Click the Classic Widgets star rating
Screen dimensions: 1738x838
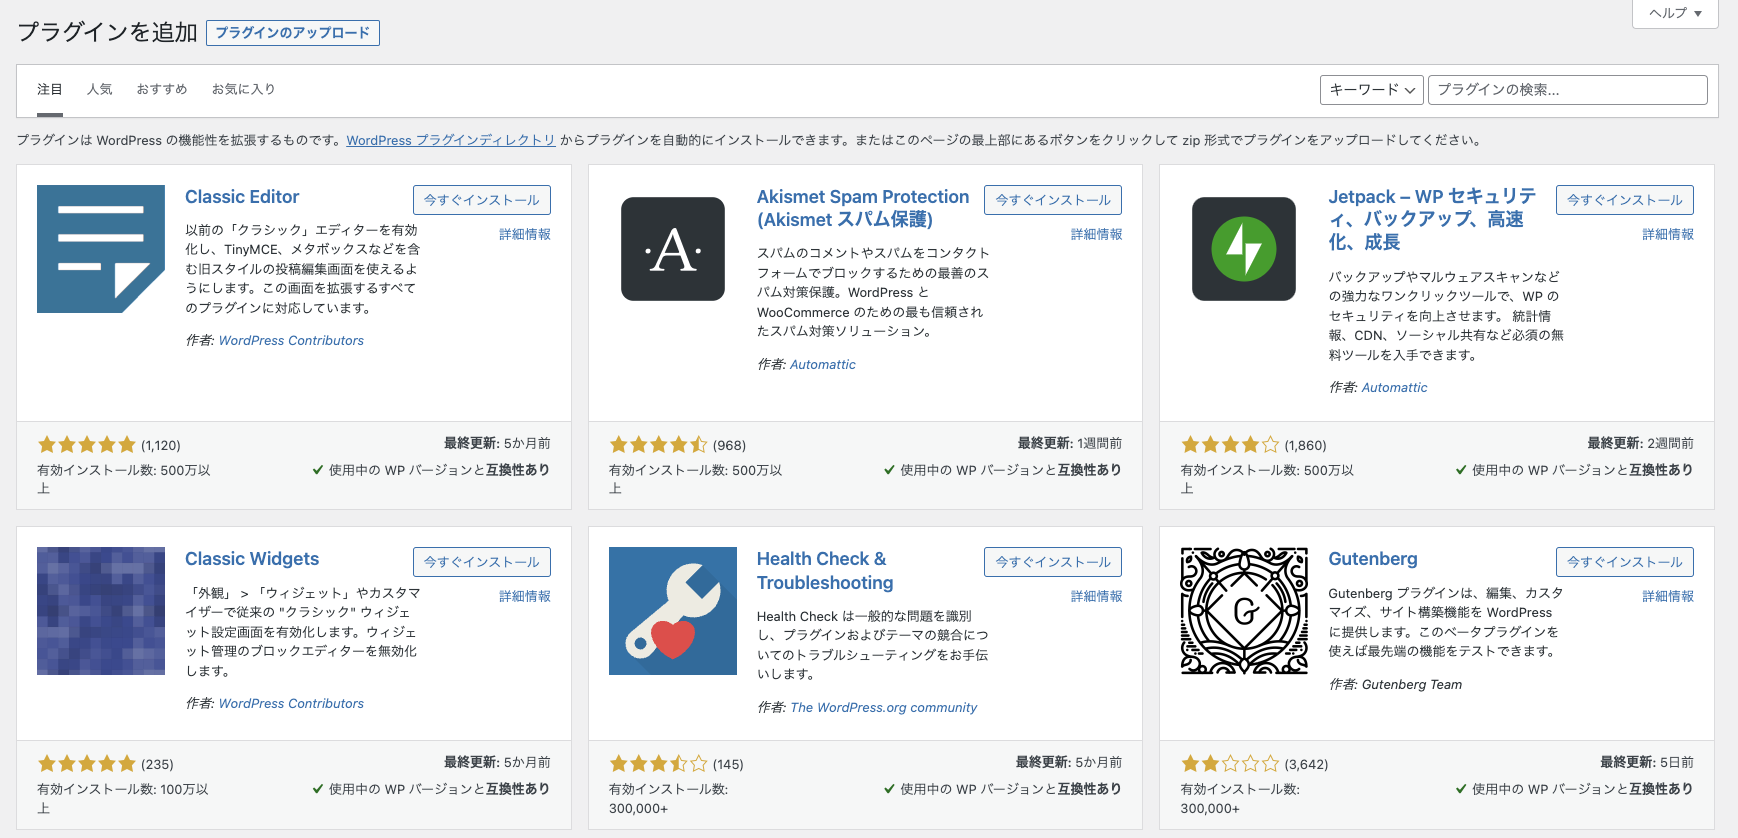pos(87,764)
